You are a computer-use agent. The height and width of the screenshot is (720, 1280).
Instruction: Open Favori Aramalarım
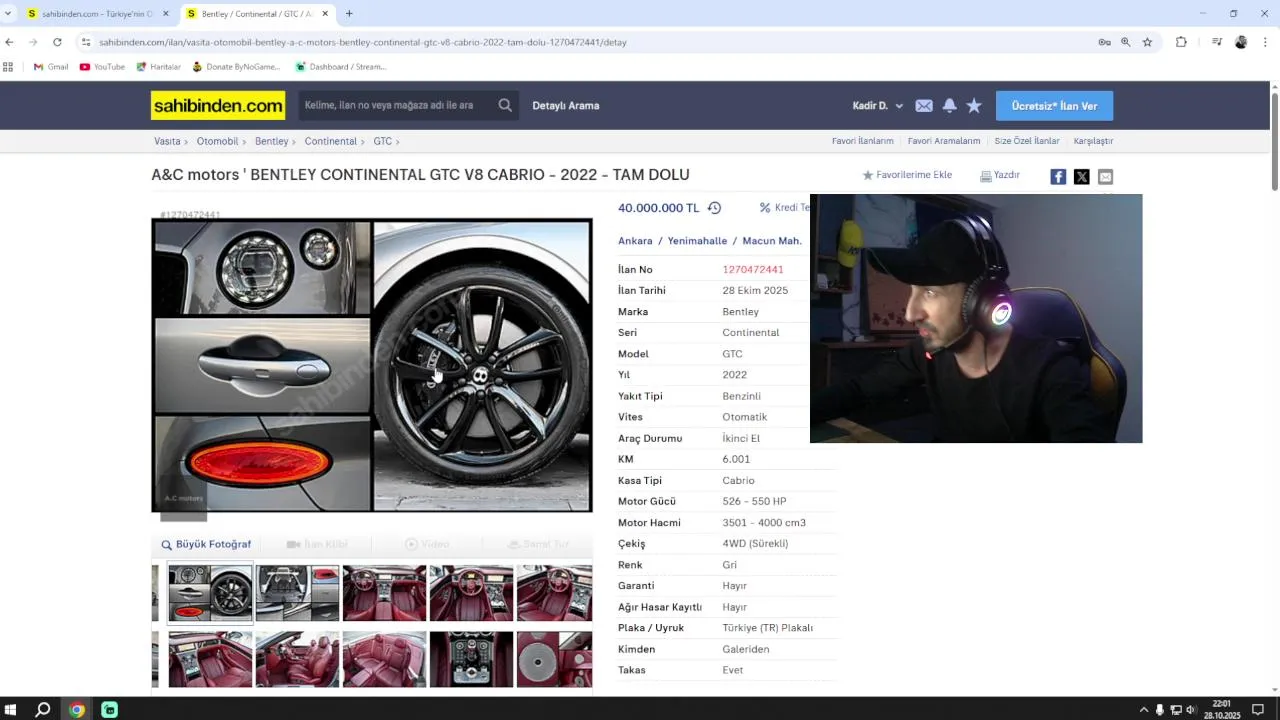[x=944, y=141]
